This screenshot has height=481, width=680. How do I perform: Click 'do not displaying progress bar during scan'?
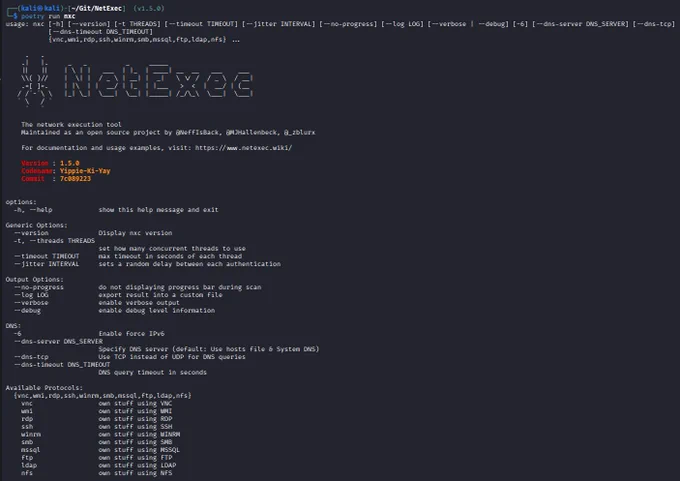point(180,287)
